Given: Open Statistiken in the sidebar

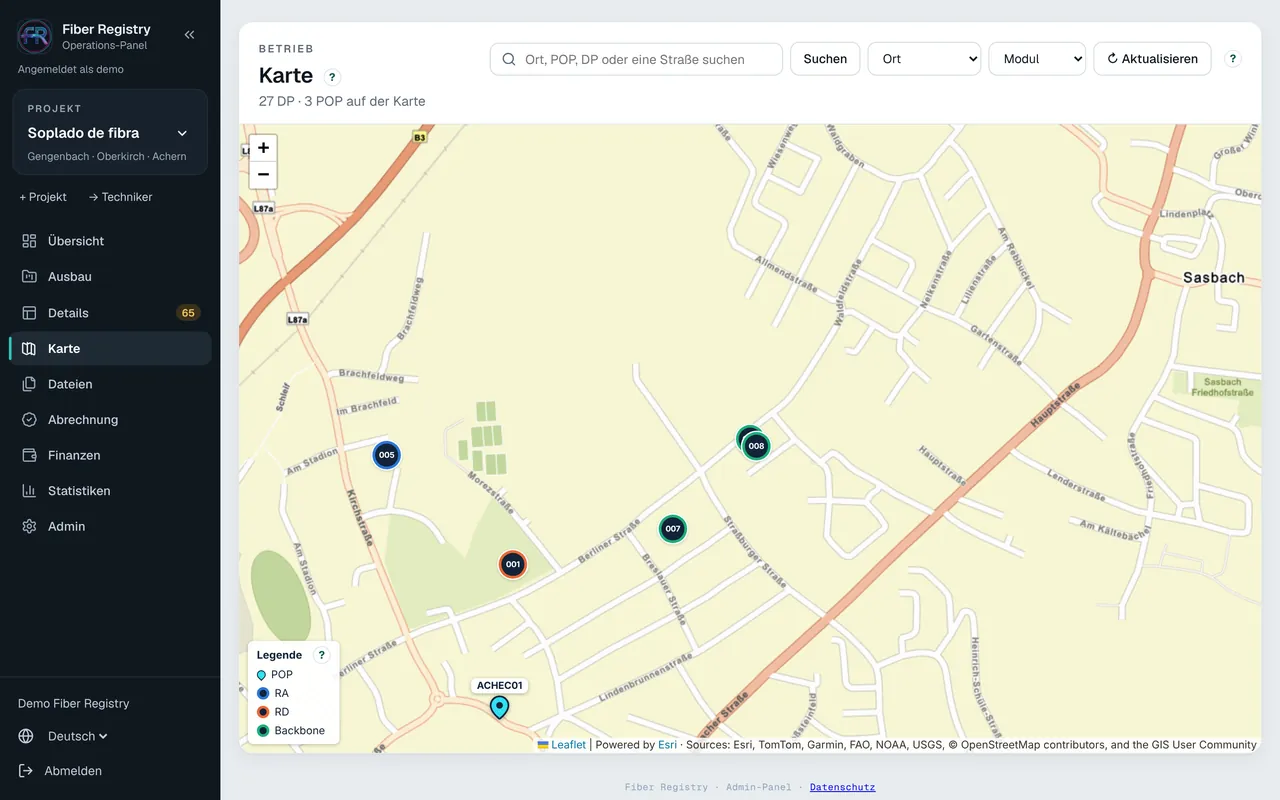Looking at the screenshot, I should coord(110,491).
